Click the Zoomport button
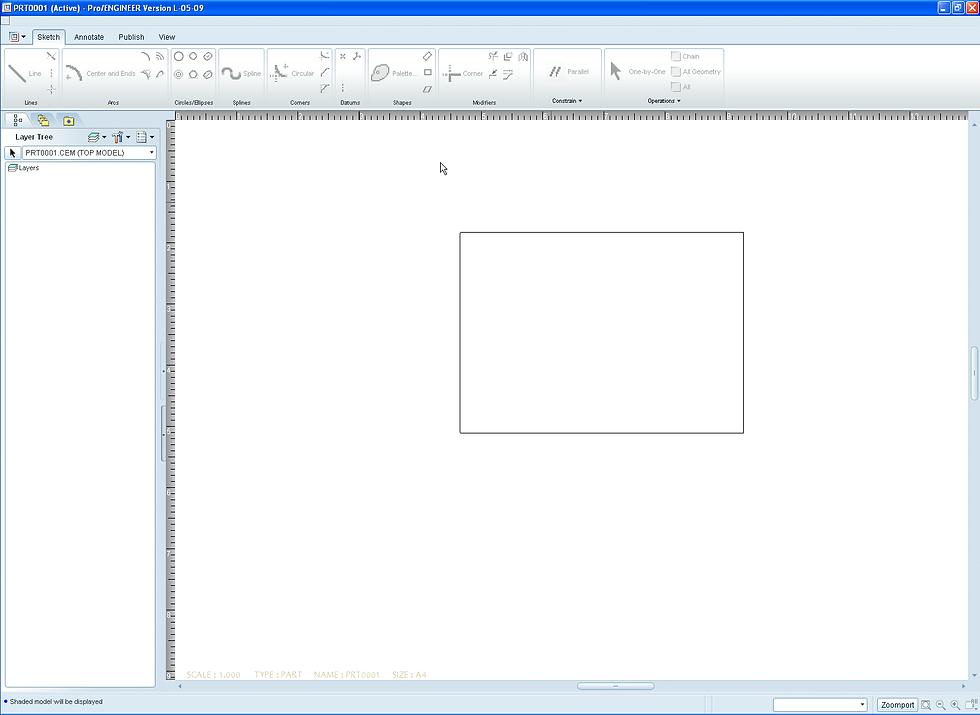 pos(897,705)
